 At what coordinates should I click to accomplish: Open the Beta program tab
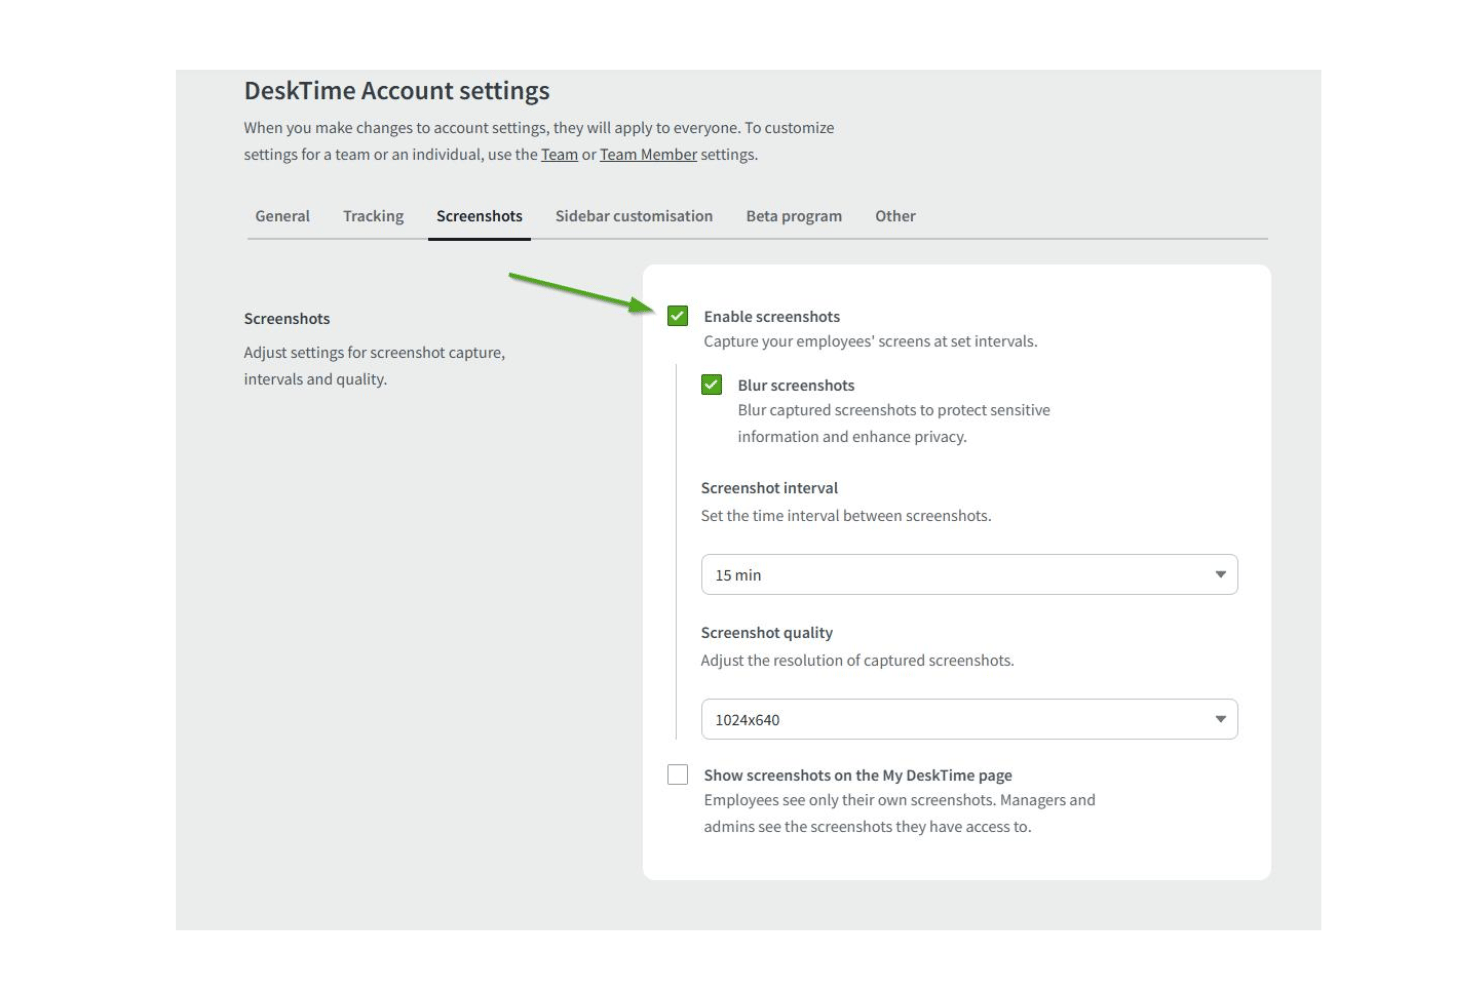pyautogui.click(x=794, y=216)
